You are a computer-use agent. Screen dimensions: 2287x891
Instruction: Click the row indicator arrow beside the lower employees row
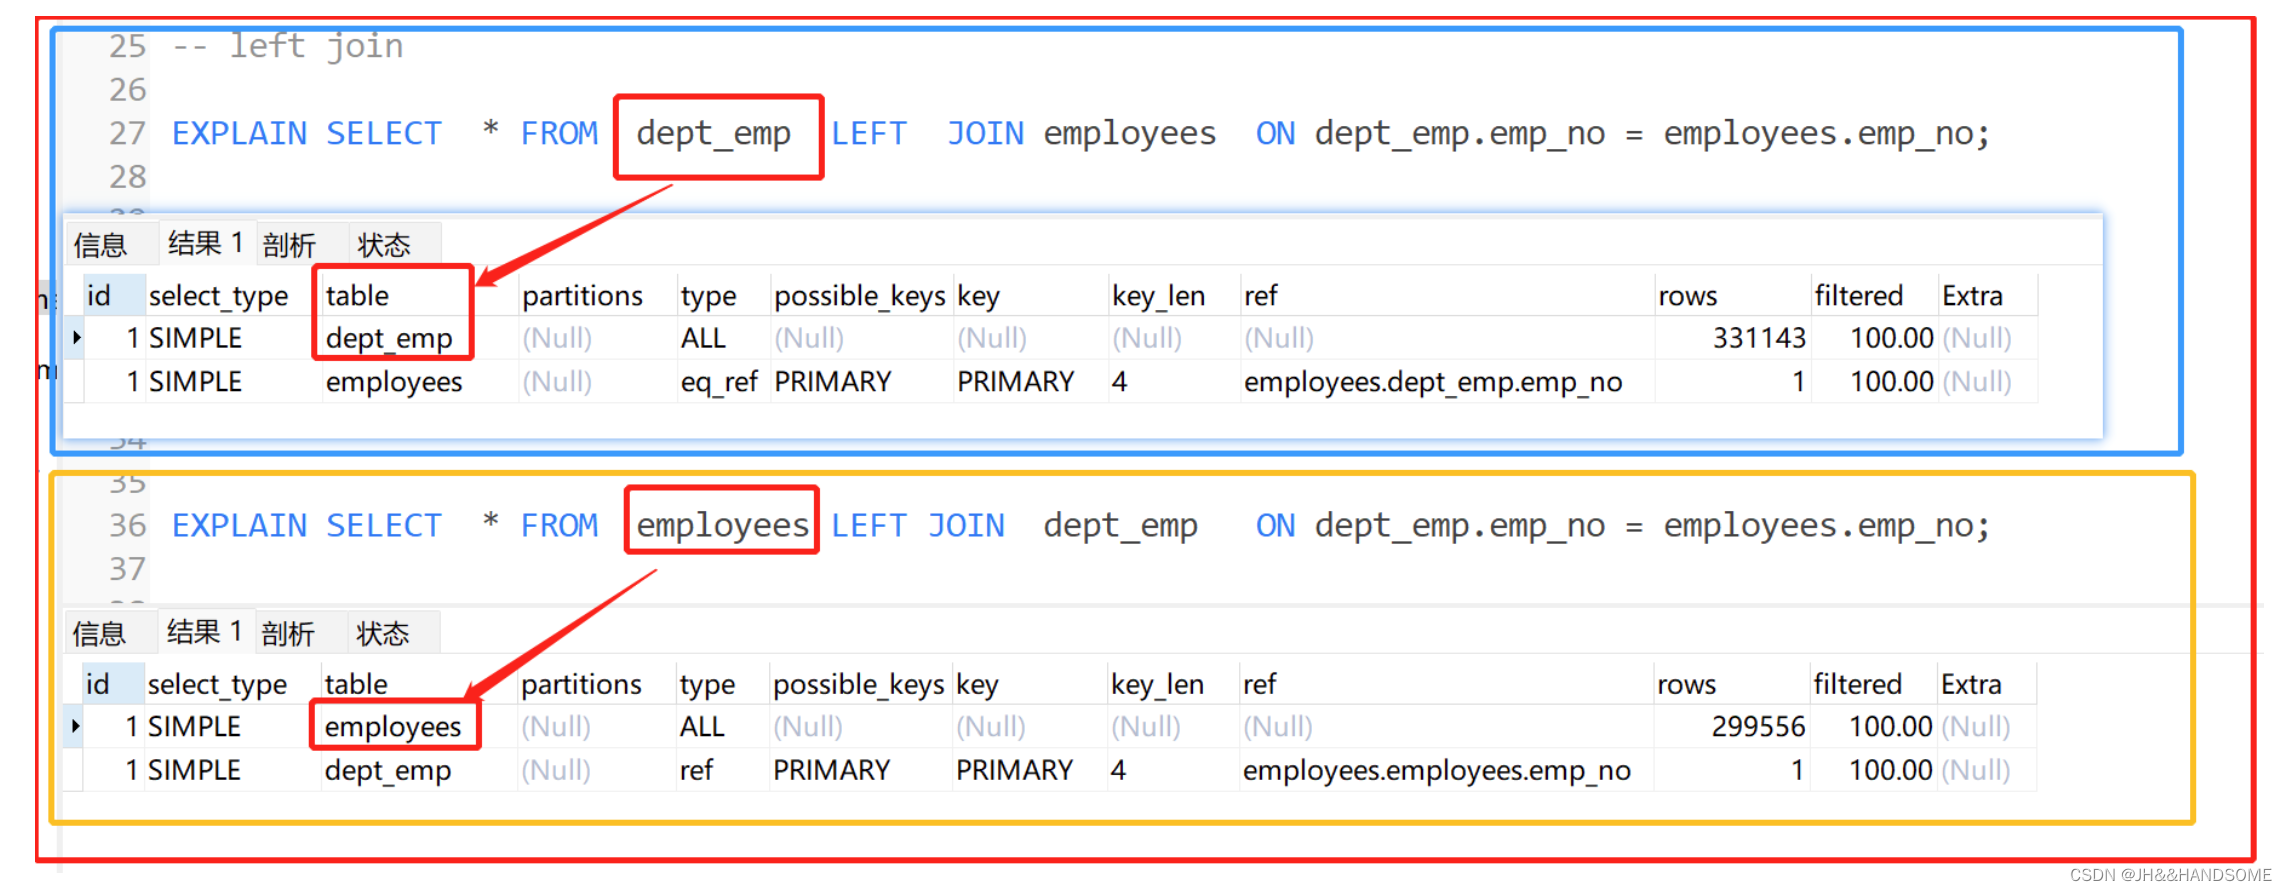tap(75, 725)
